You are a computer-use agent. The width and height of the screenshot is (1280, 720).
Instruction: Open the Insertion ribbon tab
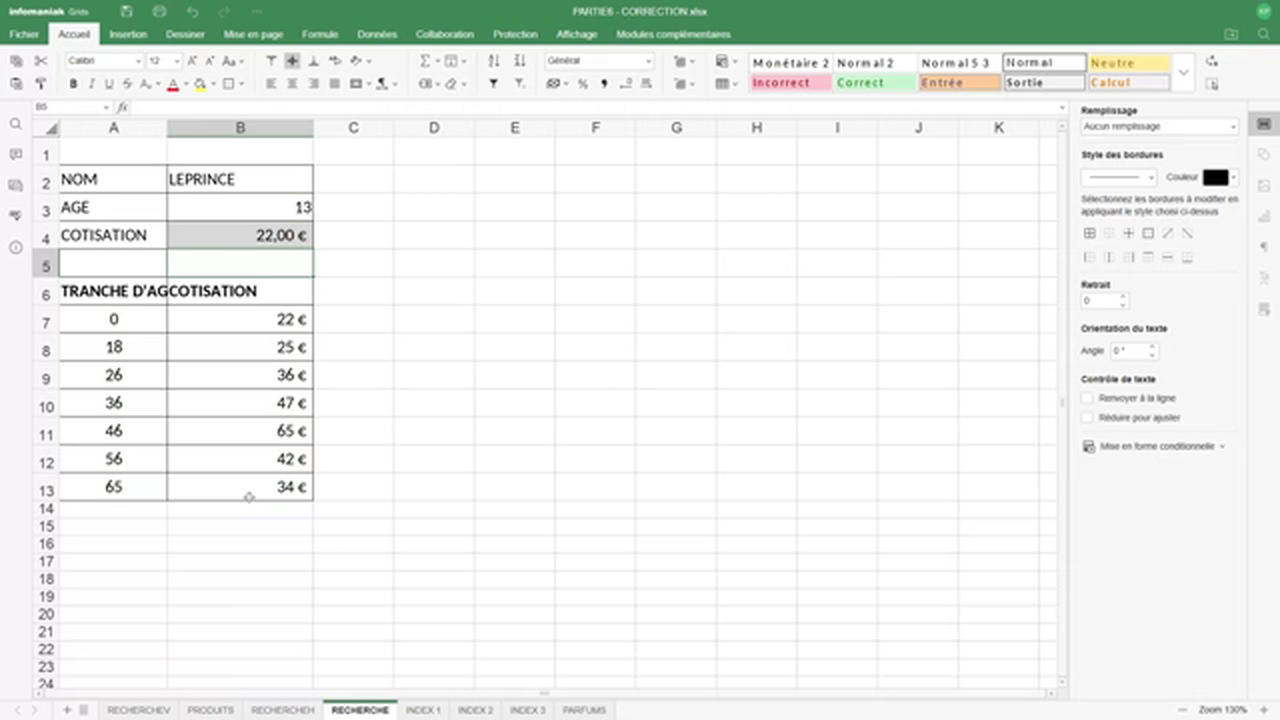pyautogui.click(x=128, y=34)
